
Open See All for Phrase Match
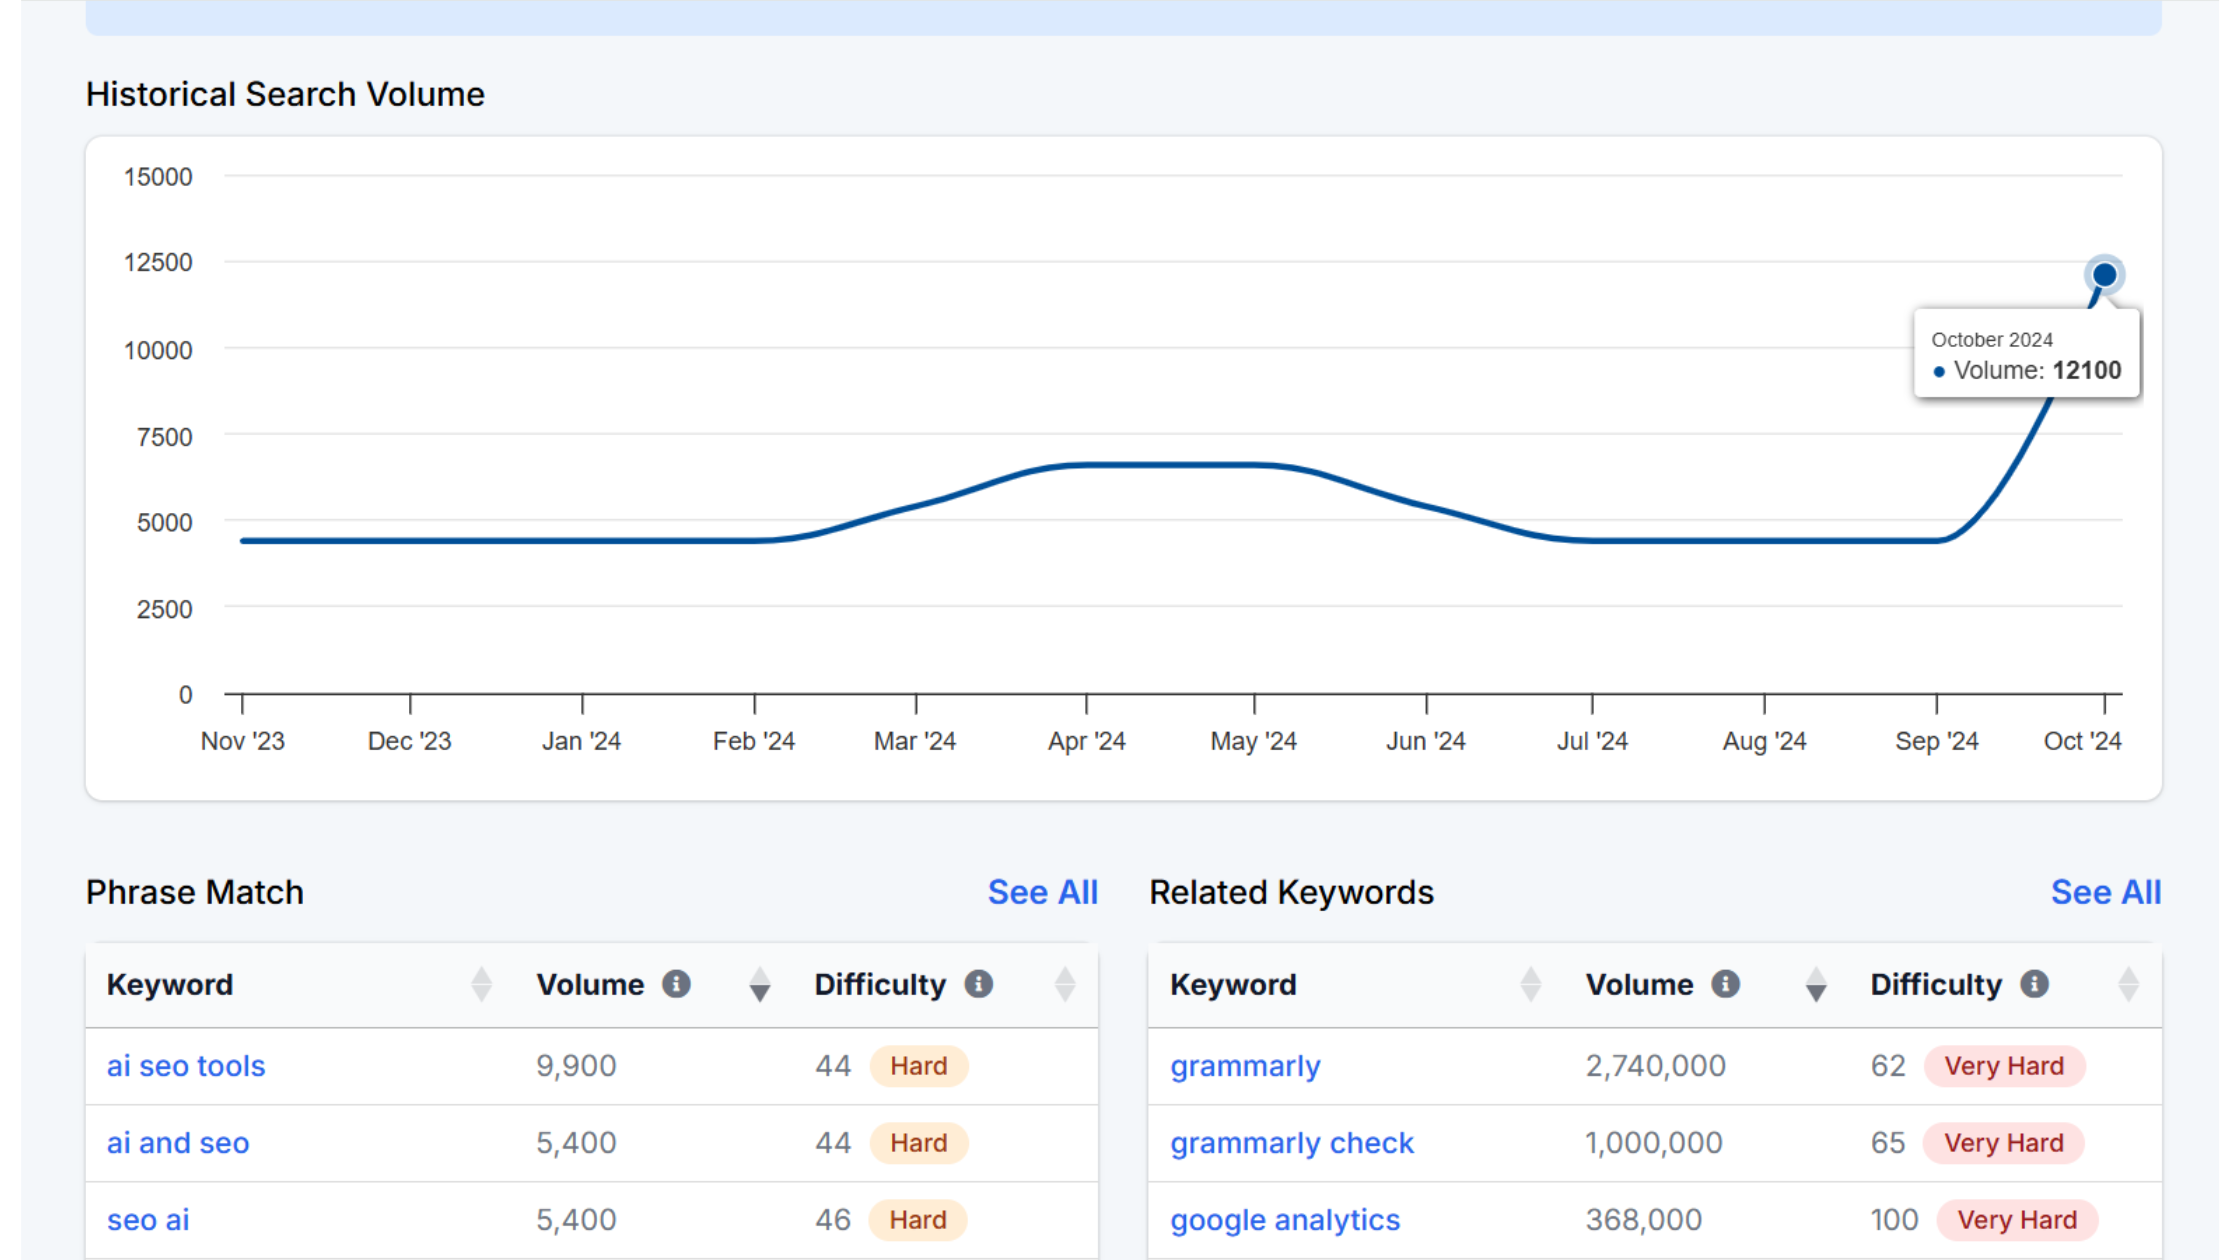[1042, 892]
